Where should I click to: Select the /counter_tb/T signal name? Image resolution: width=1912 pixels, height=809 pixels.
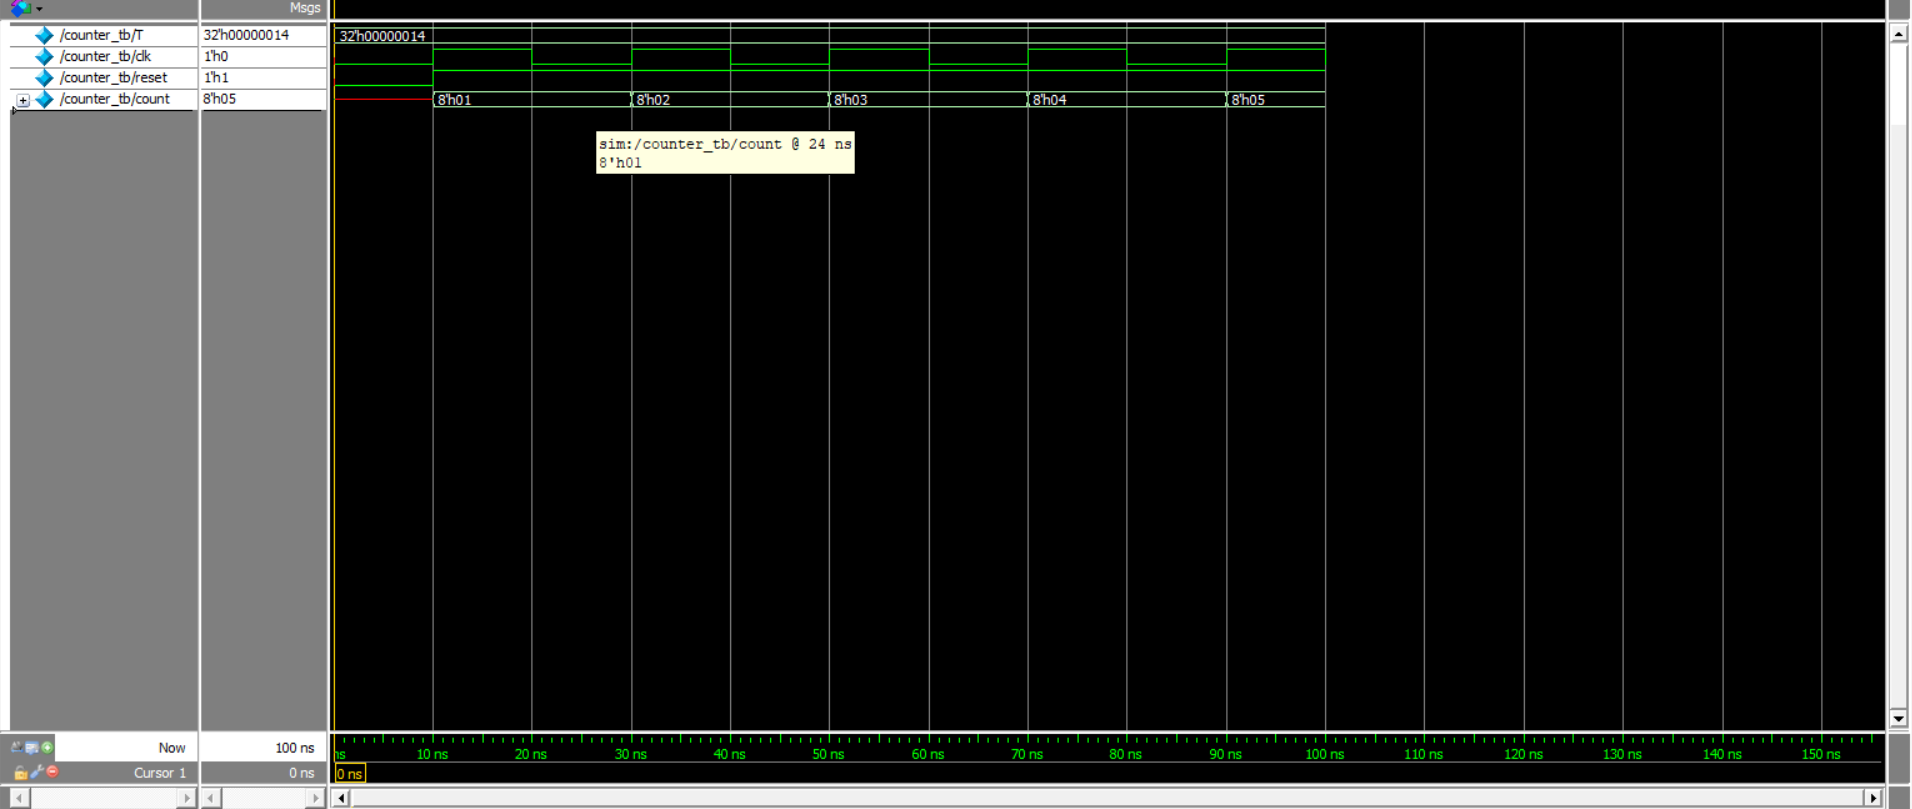(x=101, y=35)
